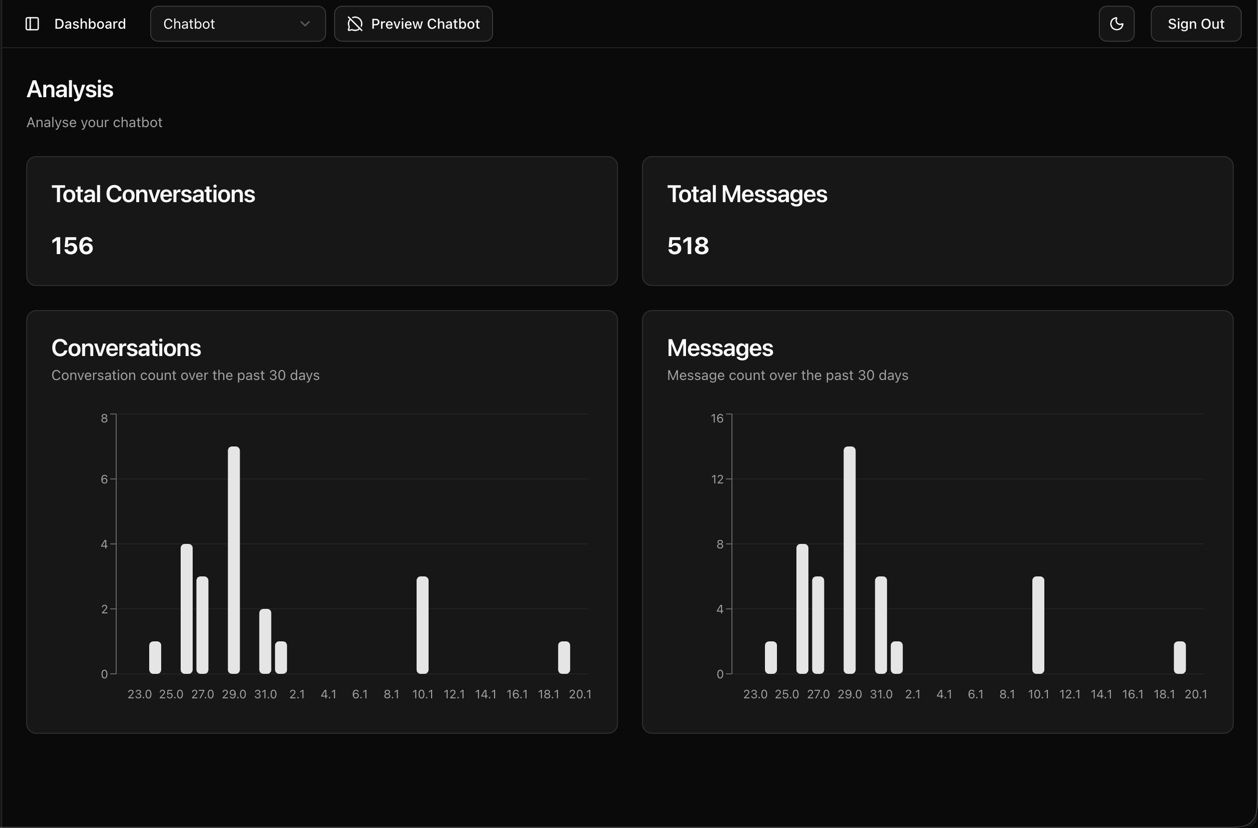The width and height of the screenshot is (1258, 828).
Task: Select the Analysis page heading
Action: tap(70, 89)
